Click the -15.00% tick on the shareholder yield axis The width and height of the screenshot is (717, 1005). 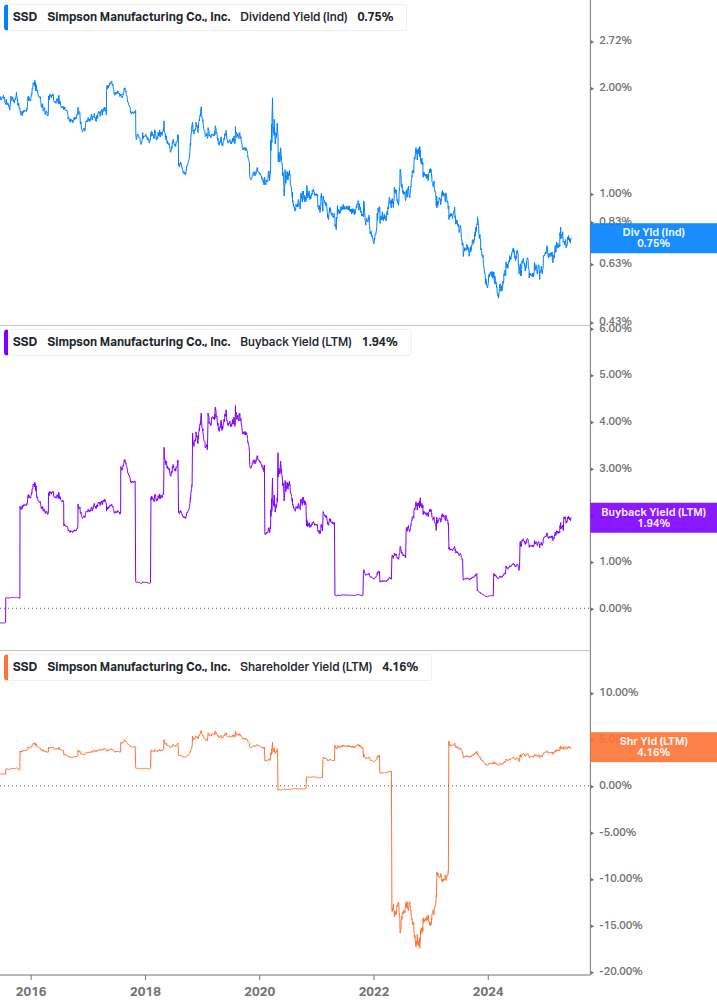point(620,926)
